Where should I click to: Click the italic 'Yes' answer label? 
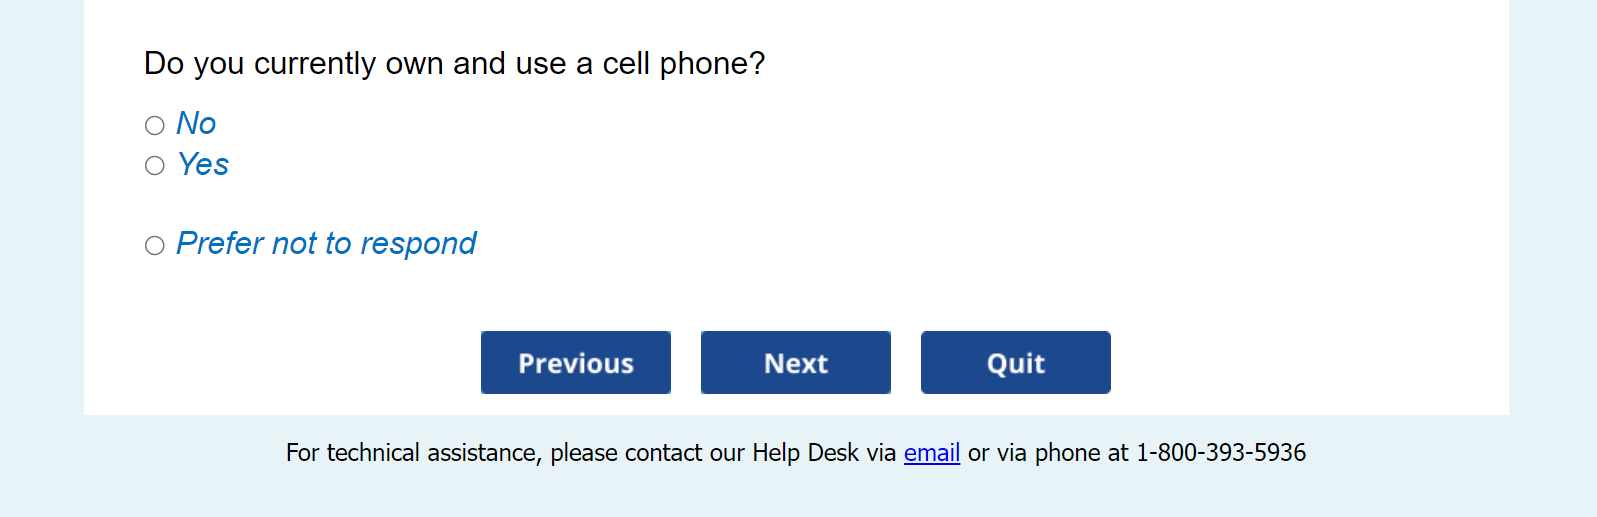coord(203,164)
